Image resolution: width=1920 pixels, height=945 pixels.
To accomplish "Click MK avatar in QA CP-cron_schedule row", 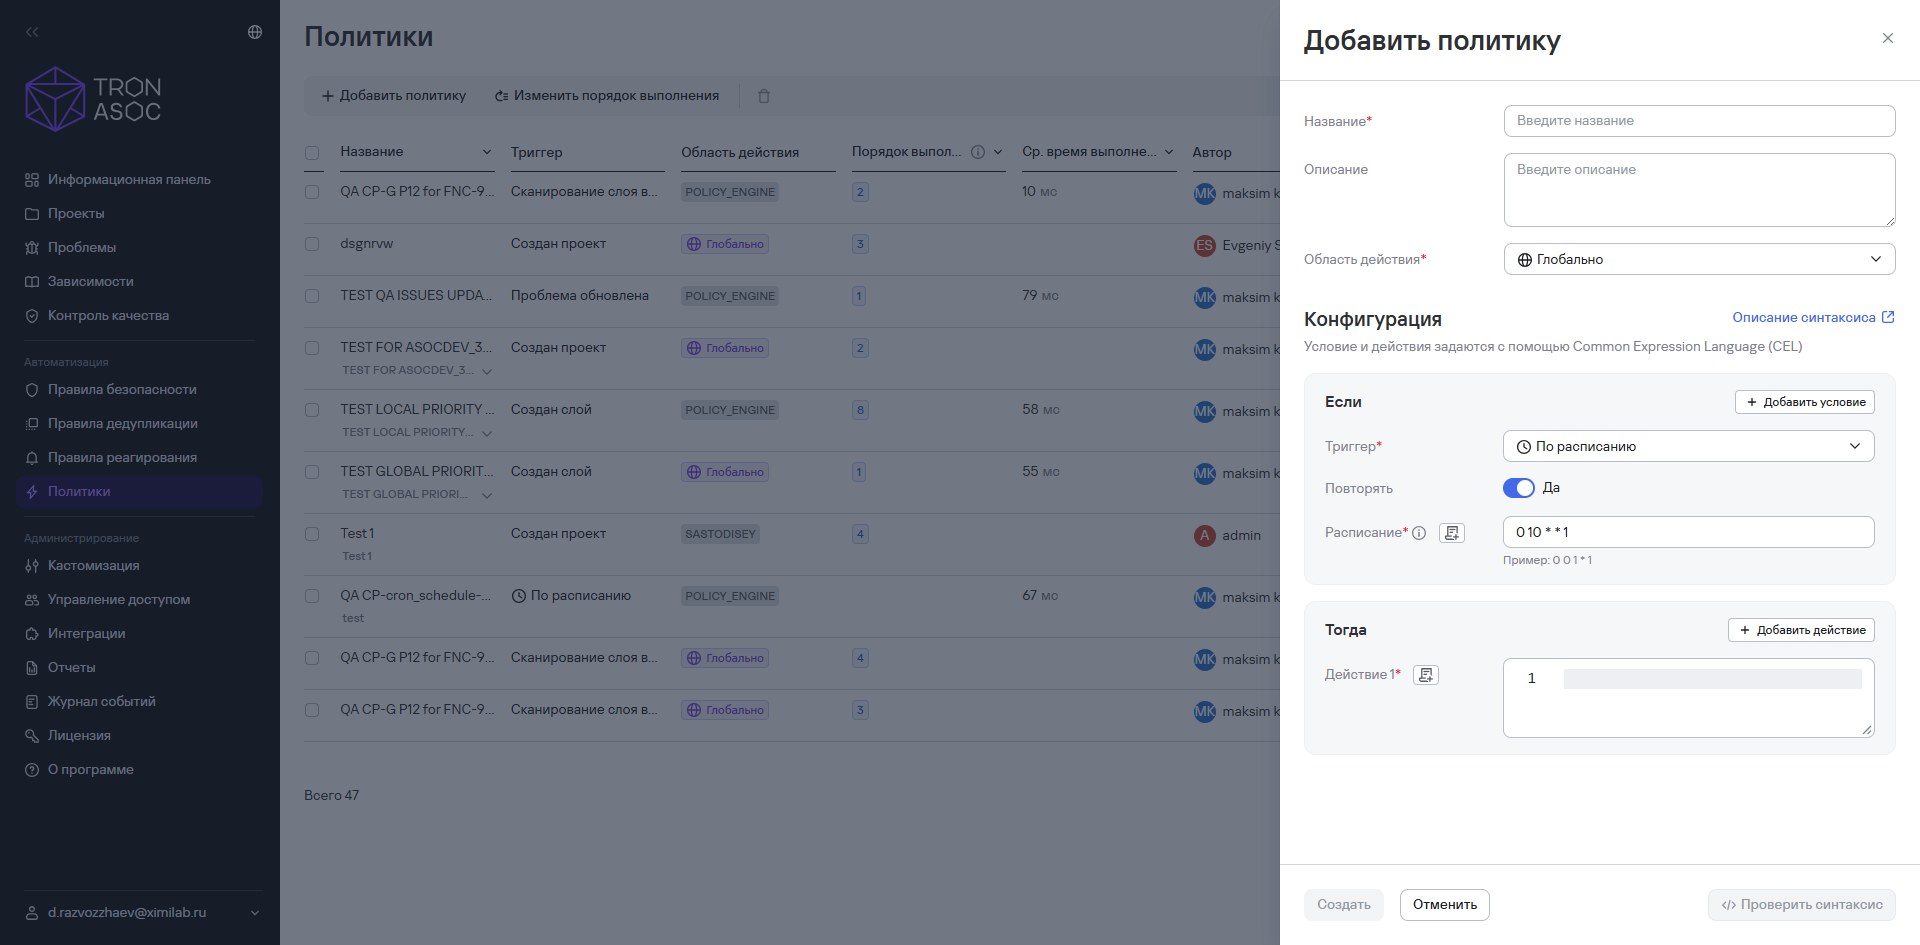I will tap(1205, 597).
